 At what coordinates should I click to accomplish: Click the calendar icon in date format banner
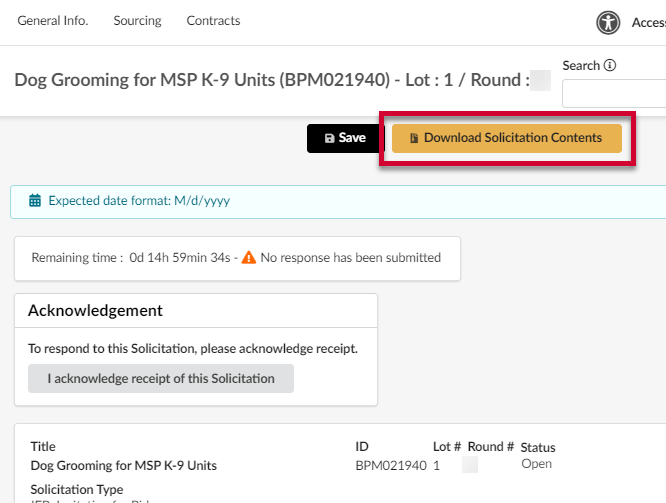35,201
